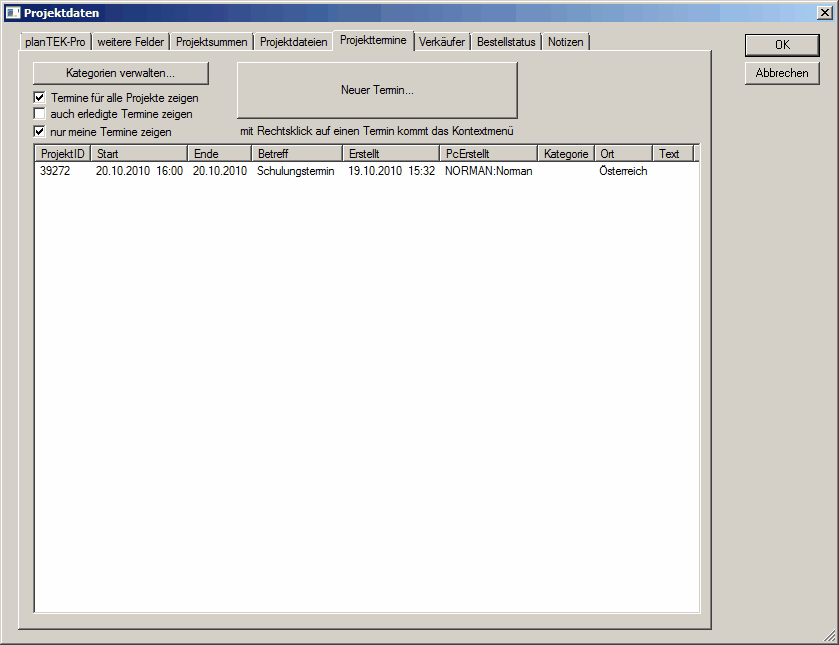Screen dimensions: 839x645
Task: Sort by the ProjektID column header
Action: click(x=62, y=154)
